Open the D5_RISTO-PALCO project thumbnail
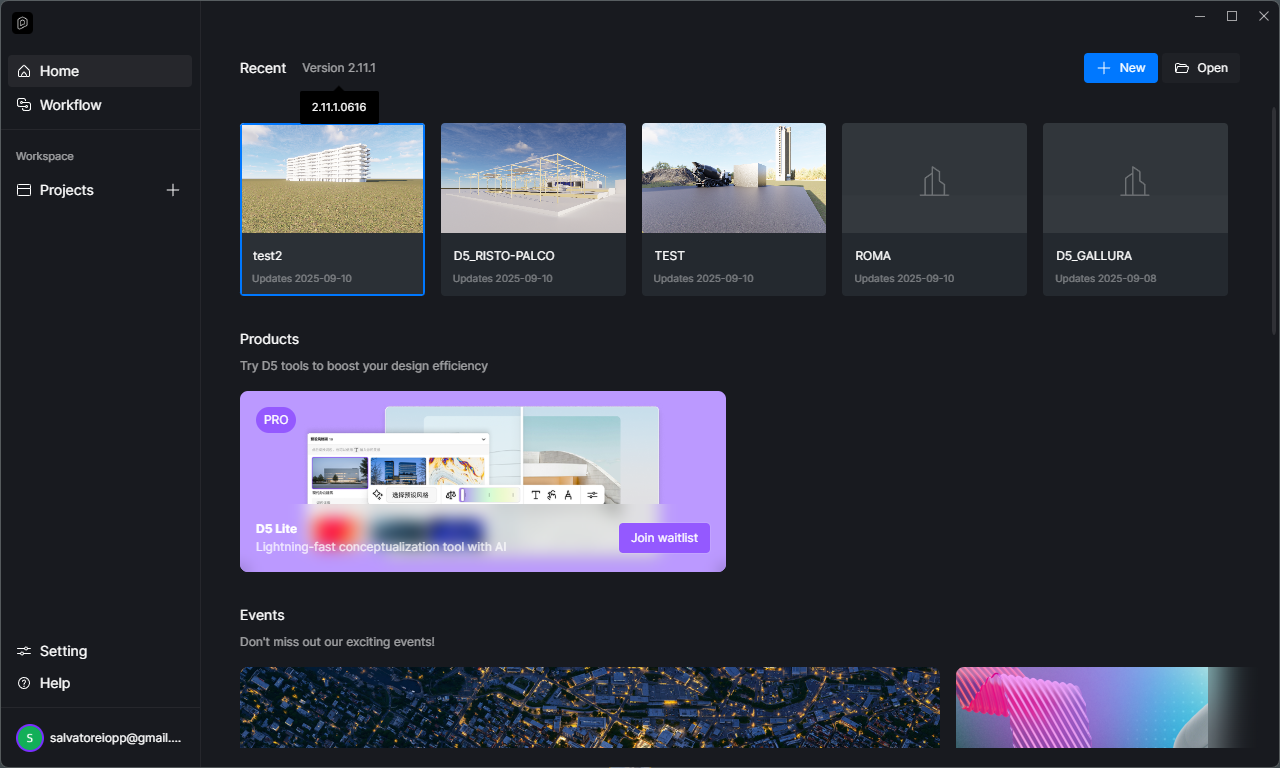The image size is (1280, 768). pyautogui.click(x=533, y=179)
